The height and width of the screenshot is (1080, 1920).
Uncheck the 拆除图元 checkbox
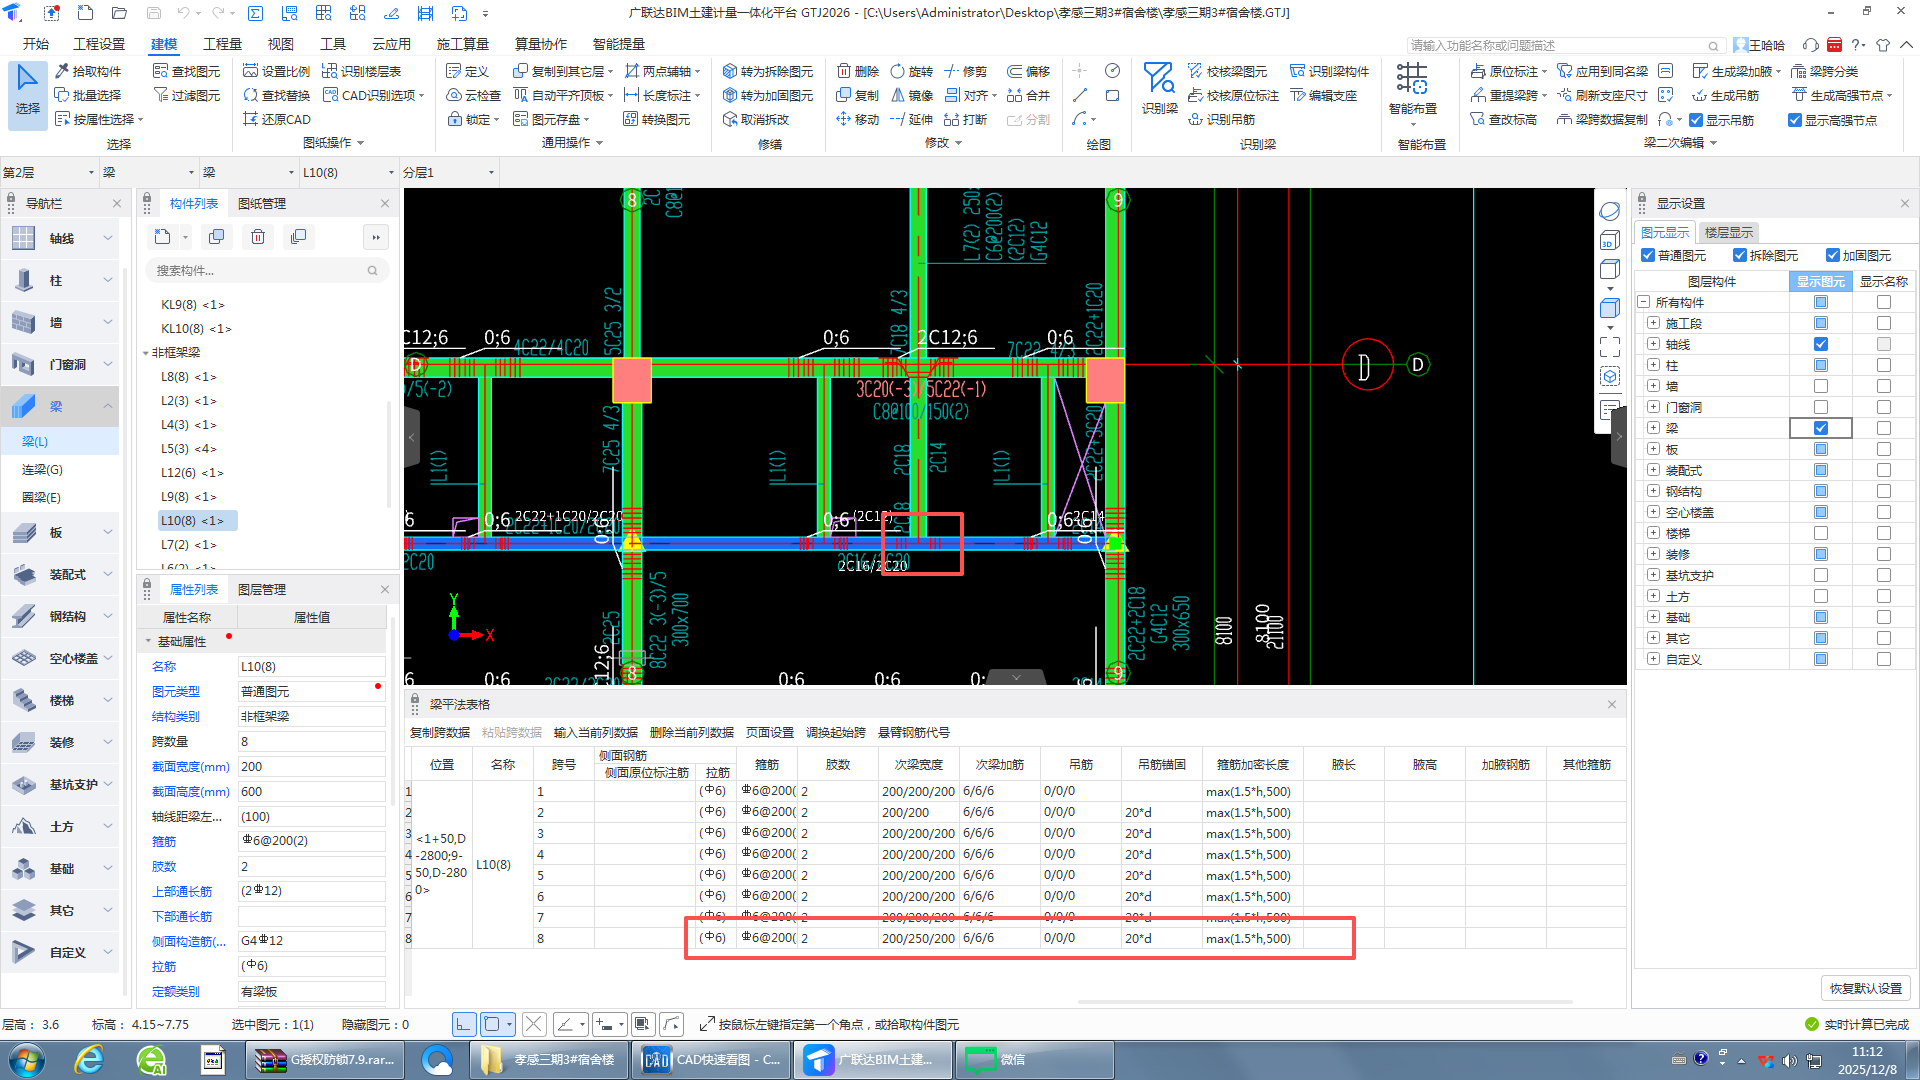click(1740, 255)
